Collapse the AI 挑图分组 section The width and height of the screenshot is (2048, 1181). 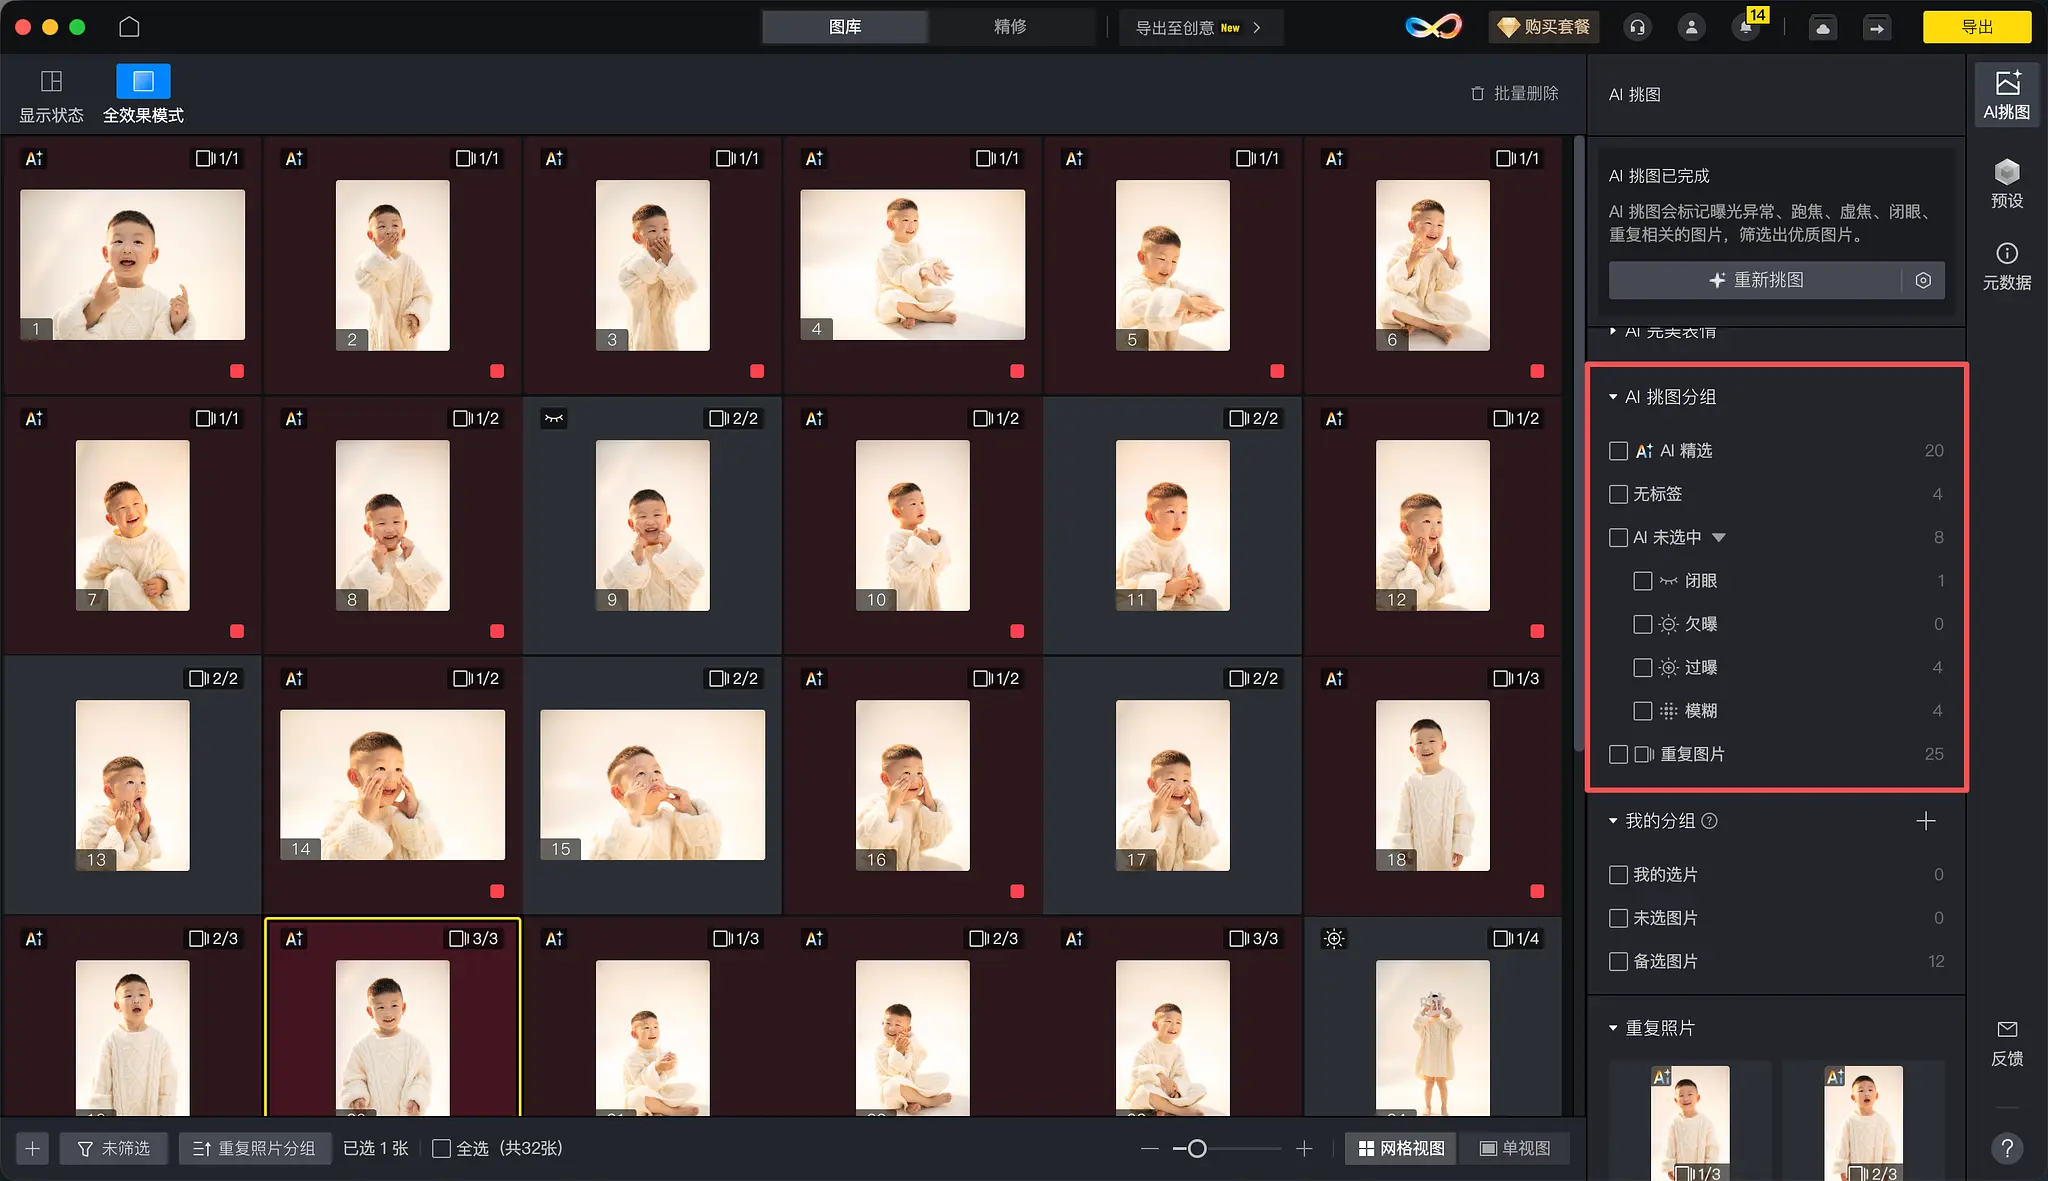(x=1613, y=396)
